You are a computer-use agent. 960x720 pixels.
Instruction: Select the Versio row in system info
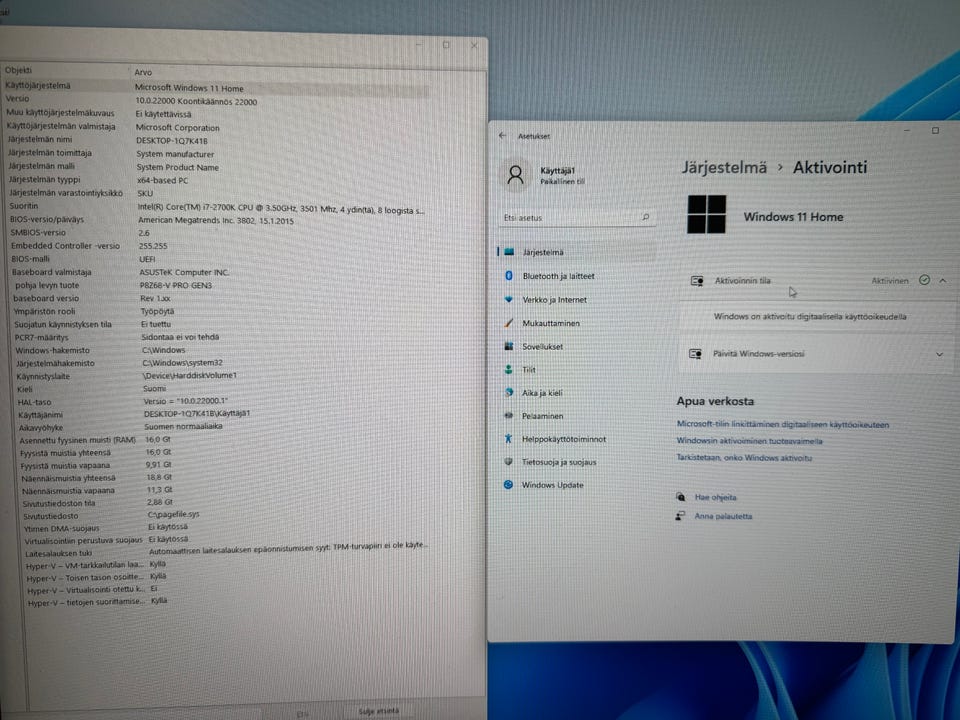[x=217, y=100]
